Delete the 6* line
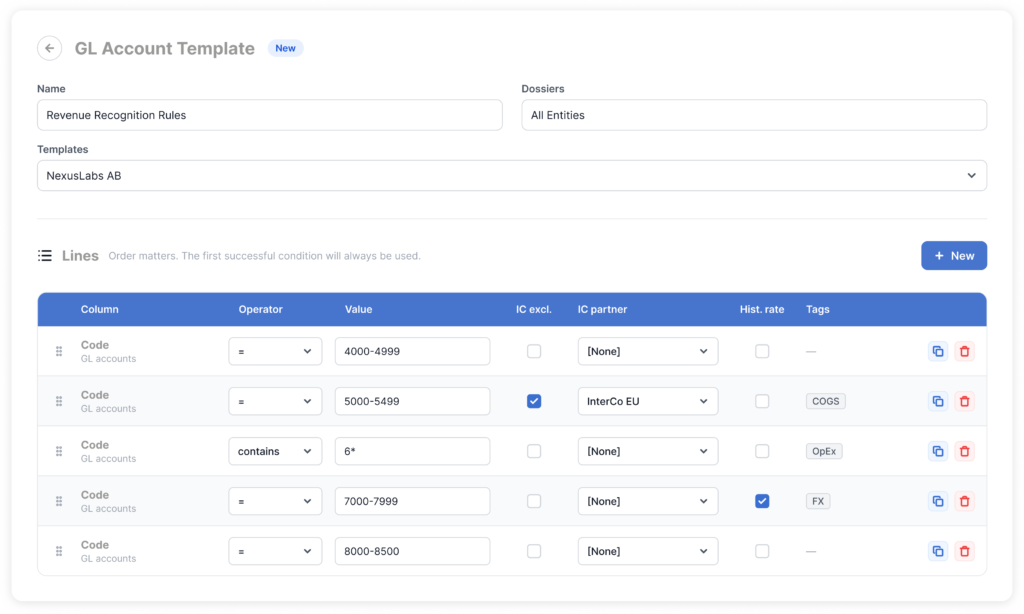Viewport: 1024px width, 614px height. pyautogui.click(x=965, y=451)
